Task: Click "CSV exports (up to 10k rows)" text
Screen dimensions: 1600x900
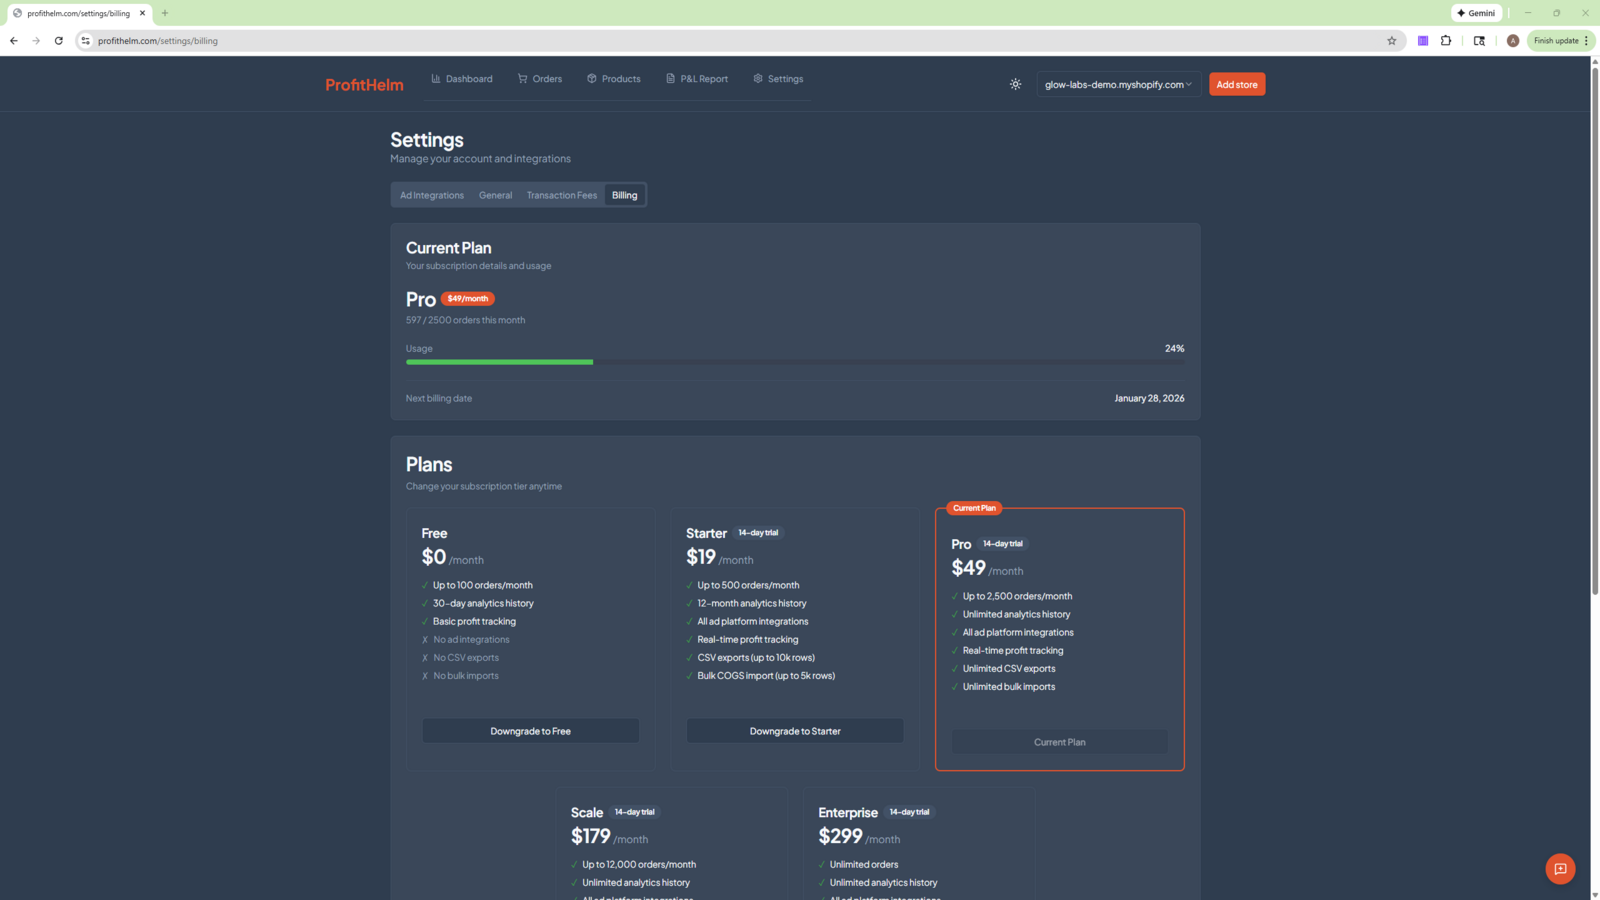Action: point(756,658)
